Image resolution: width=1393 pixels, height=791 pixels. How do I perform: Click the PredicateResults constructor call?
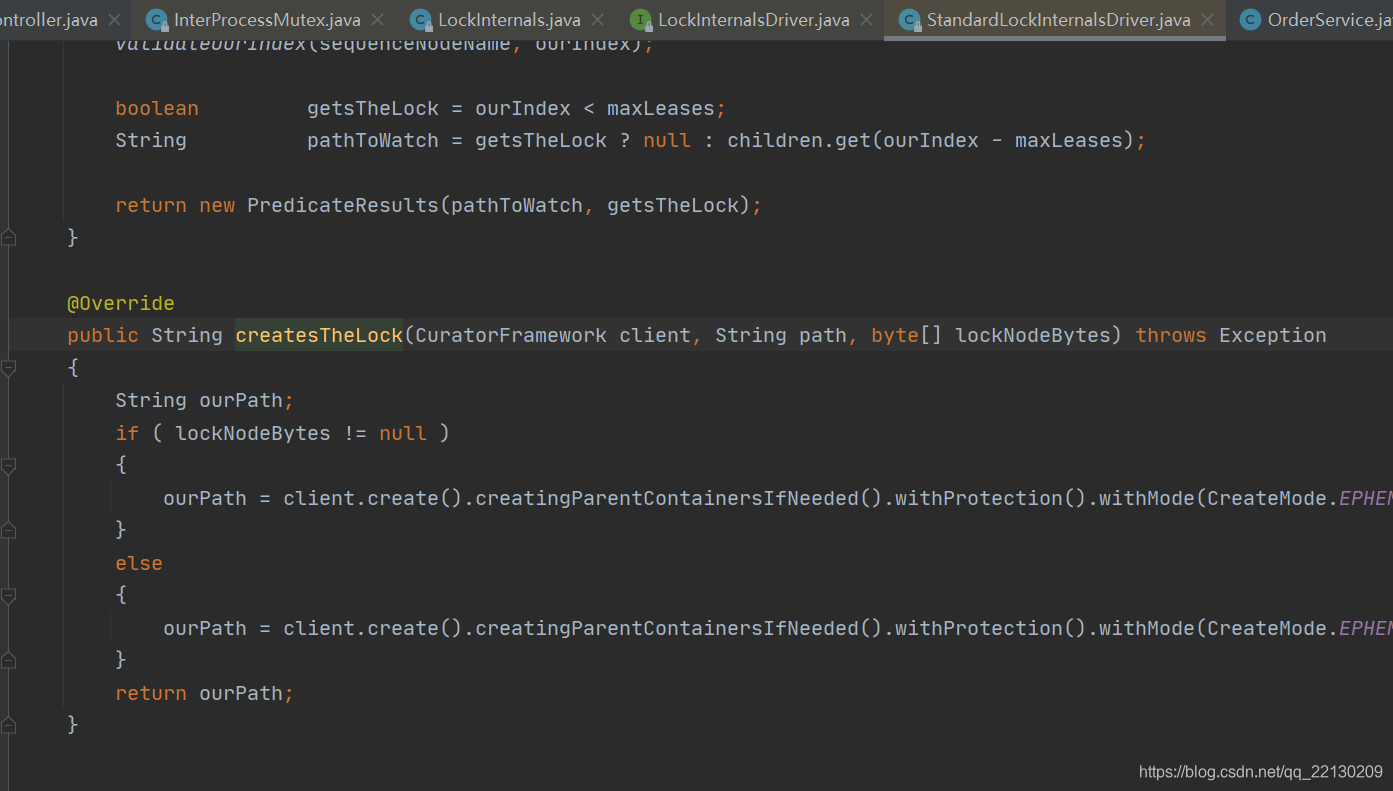(x=343, y=205)
